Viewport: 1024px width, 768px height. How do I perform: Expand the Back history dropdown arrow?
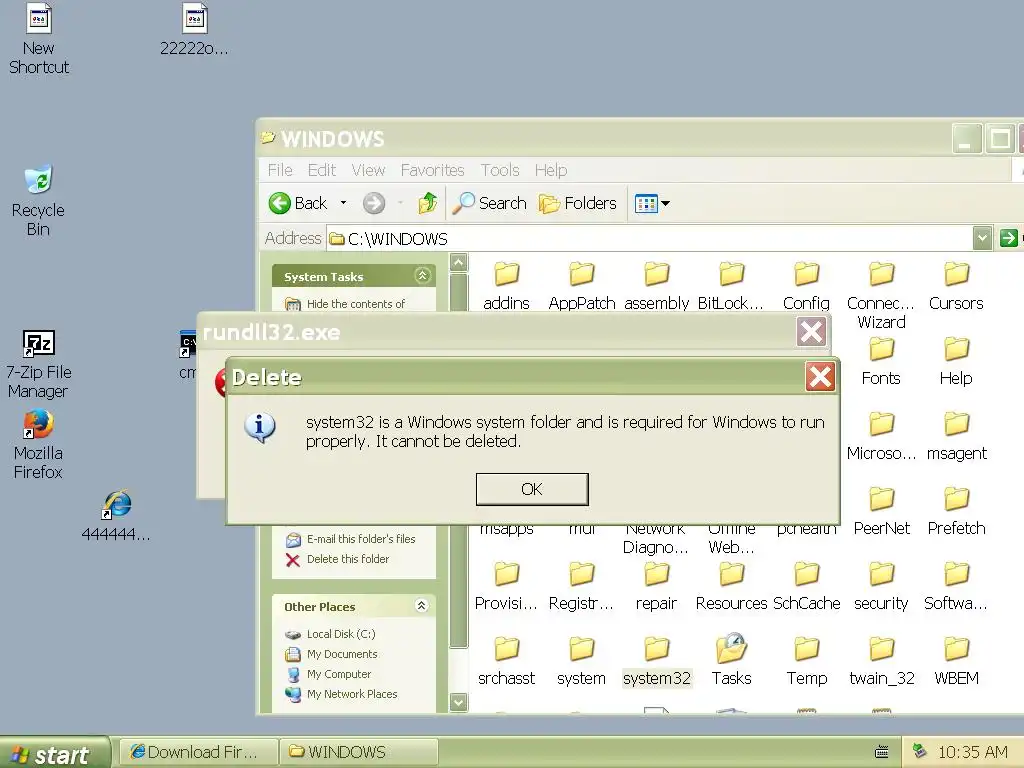click(343, 203)
